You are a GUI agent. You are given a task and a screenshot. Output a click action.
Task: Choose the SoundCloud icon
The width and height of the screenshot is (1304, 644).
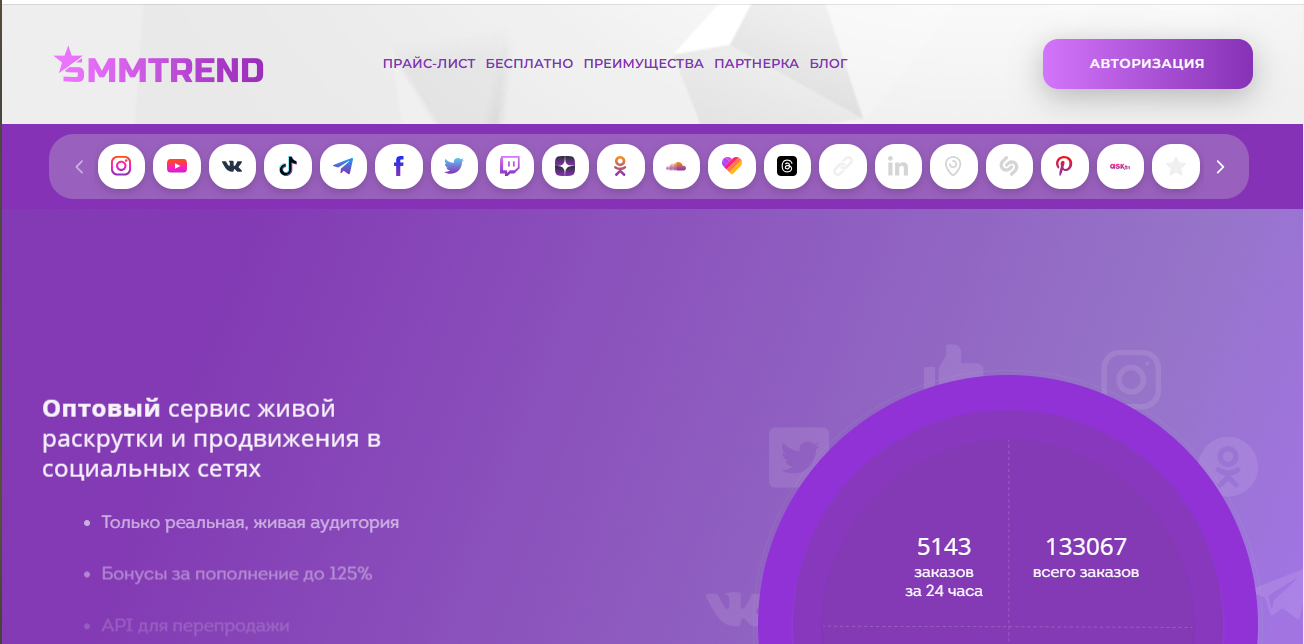click(x=676, y=166)
